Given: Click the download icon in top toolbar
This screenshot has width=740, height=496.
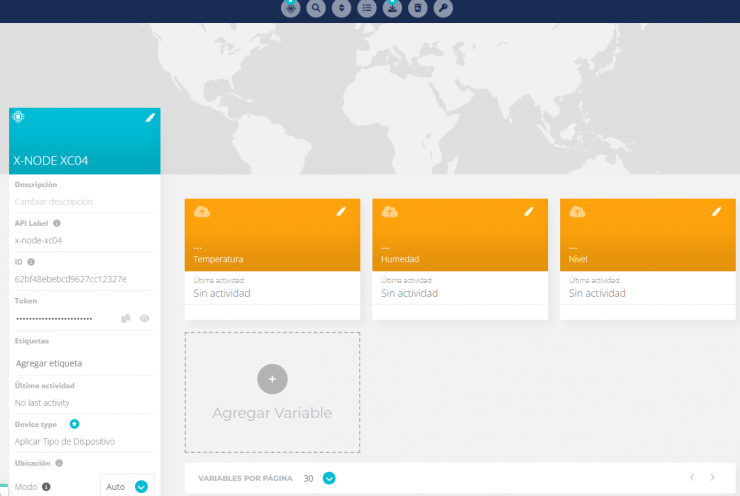Looking at the screenshot, I should pyautogui.click(x=392, y=8).
